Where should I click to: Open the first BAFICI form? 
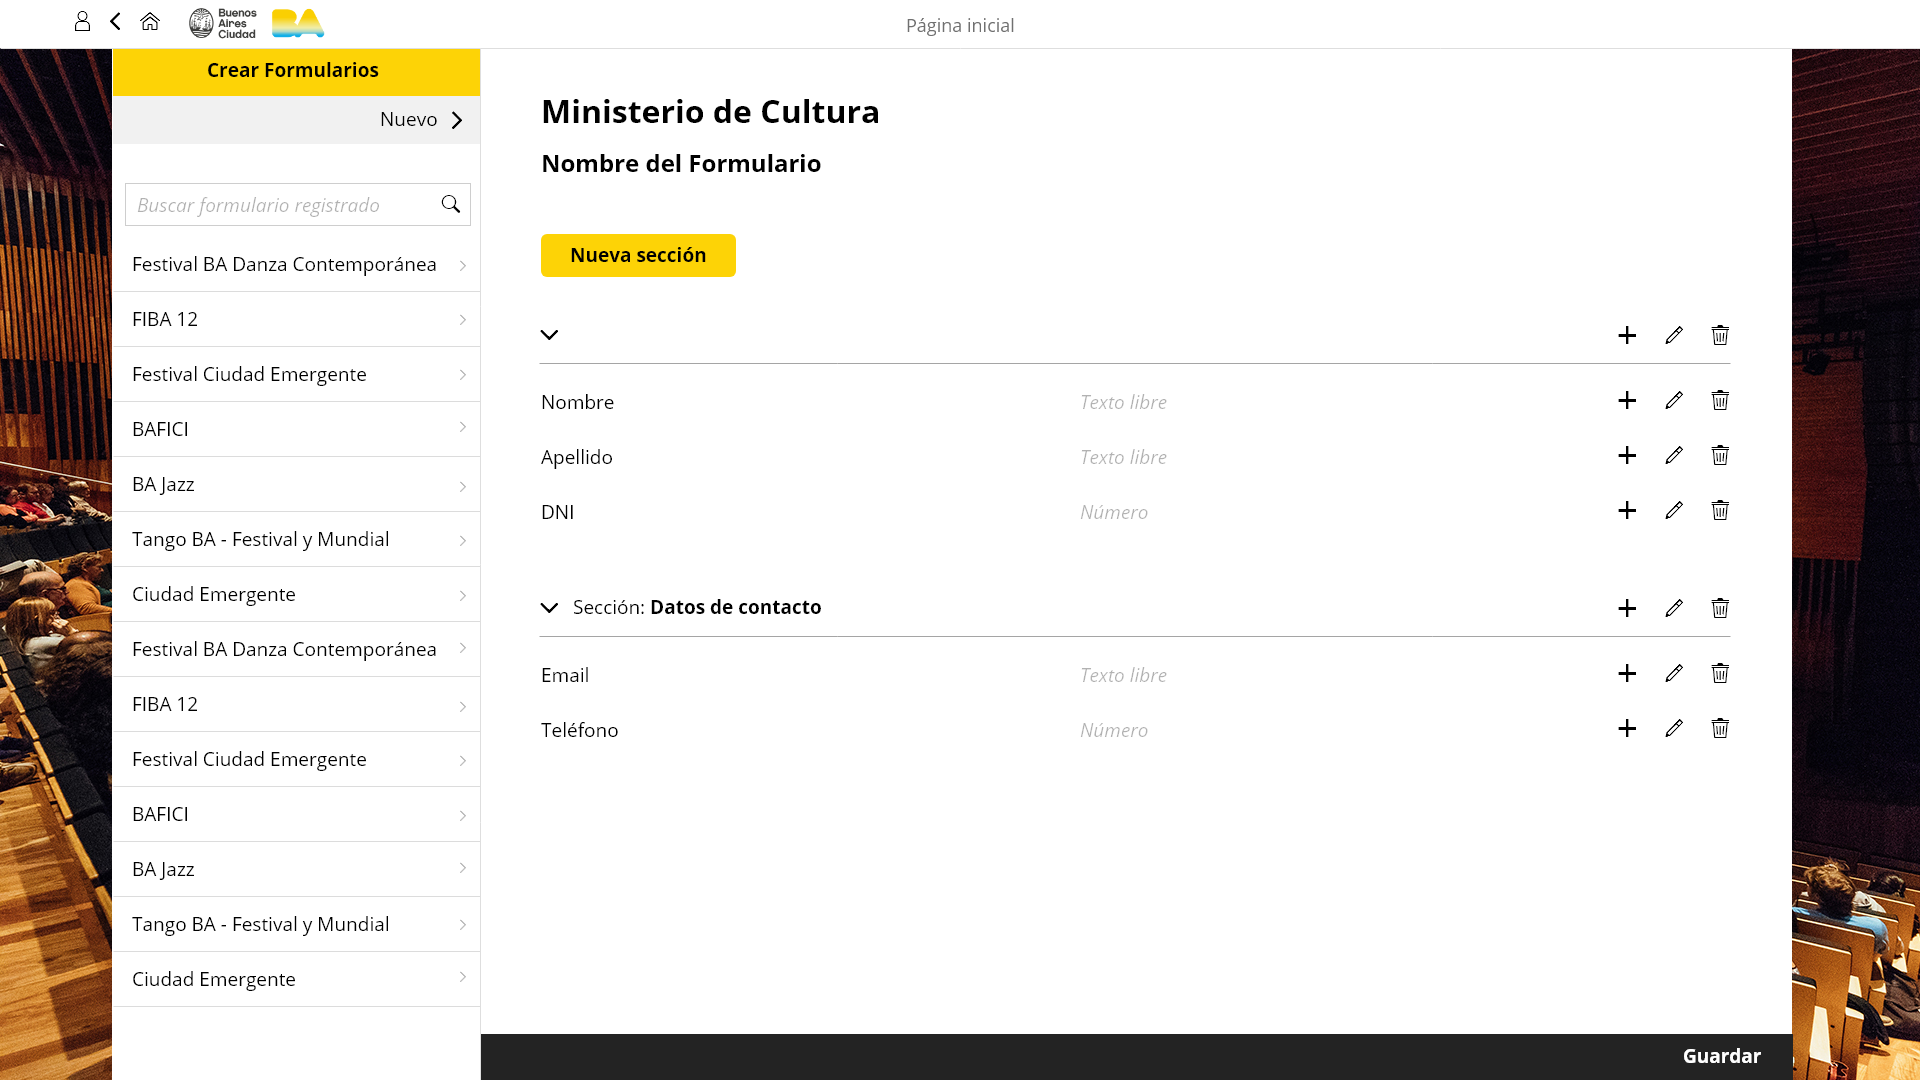296,429
